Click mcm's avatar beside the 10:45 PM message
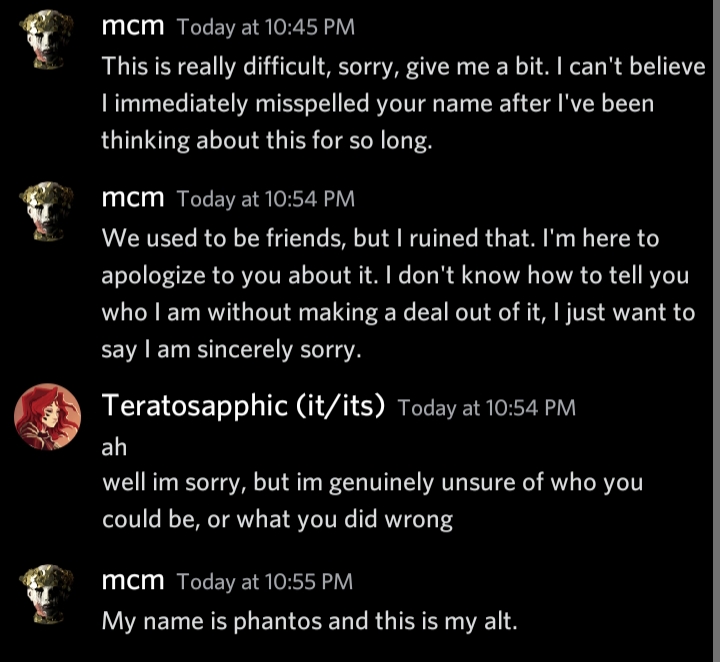 46,41
